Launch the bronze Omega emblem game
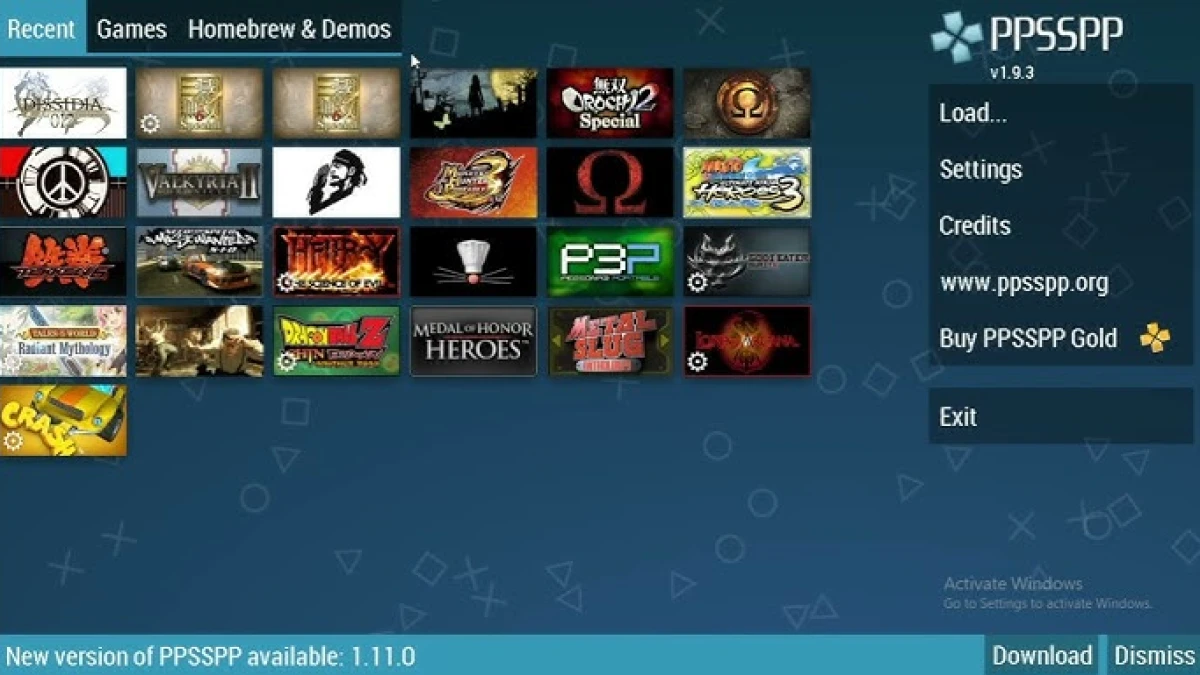 747,103
